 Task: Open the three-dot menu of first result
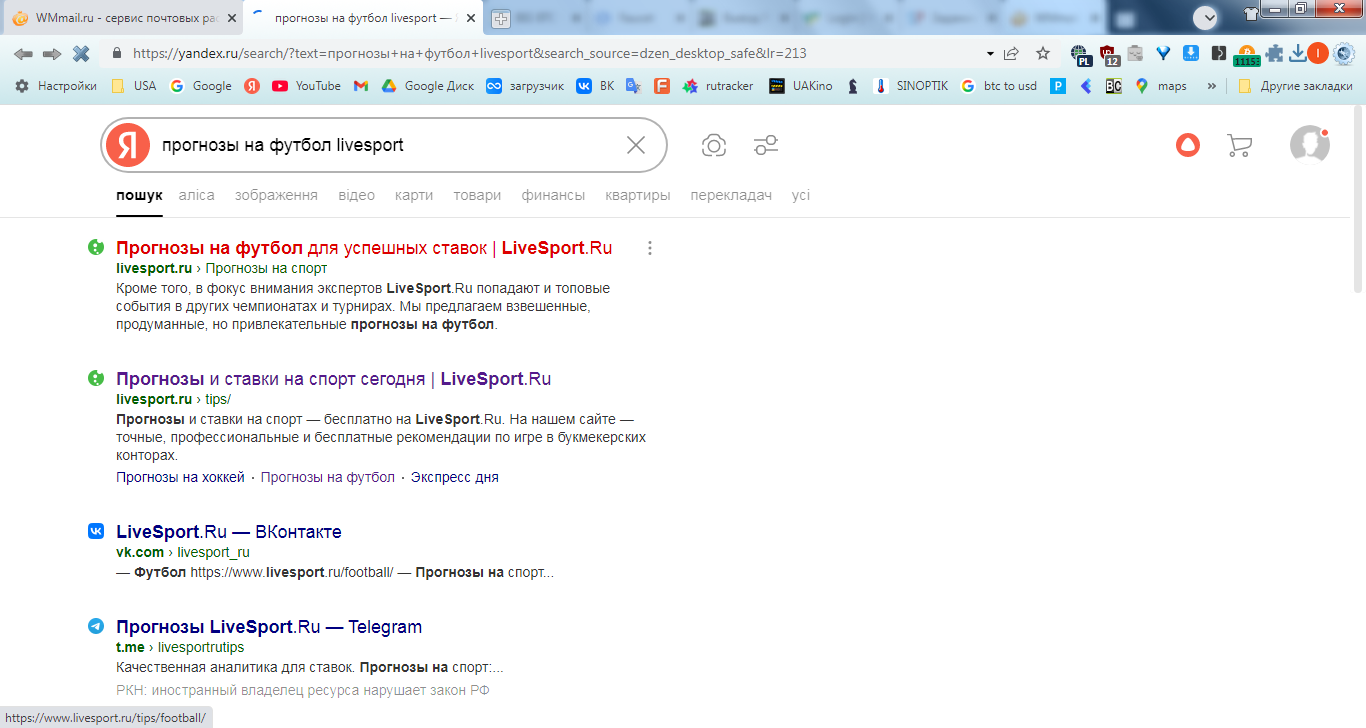(x=650, y=248)
